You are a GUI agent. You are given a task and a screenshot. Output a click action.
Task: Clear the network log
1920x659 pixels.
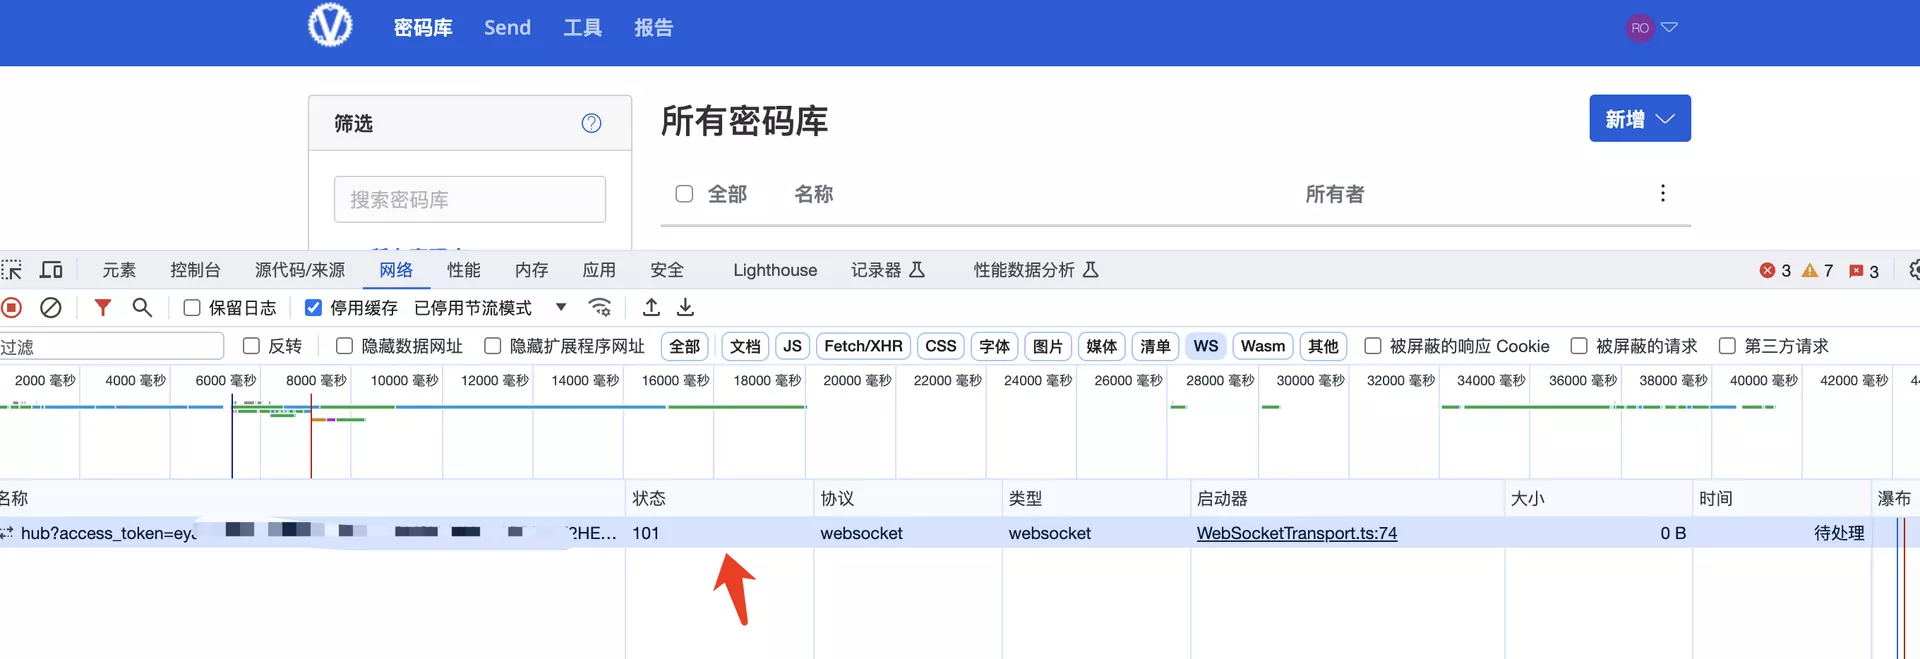click(x=51, y=308)
